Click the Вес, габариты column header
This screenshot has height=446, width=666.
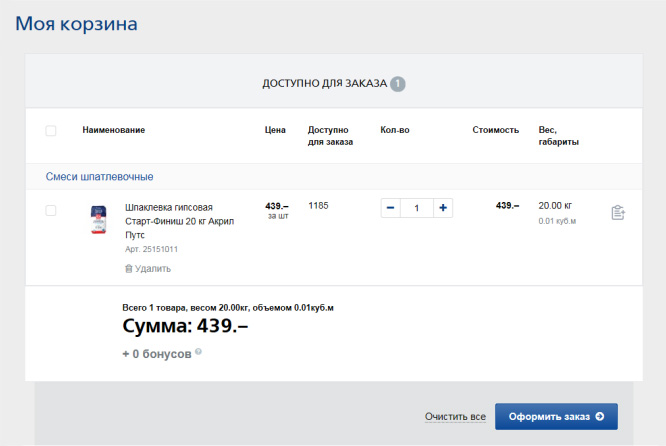pyautogui.click(x=558, y=135)
